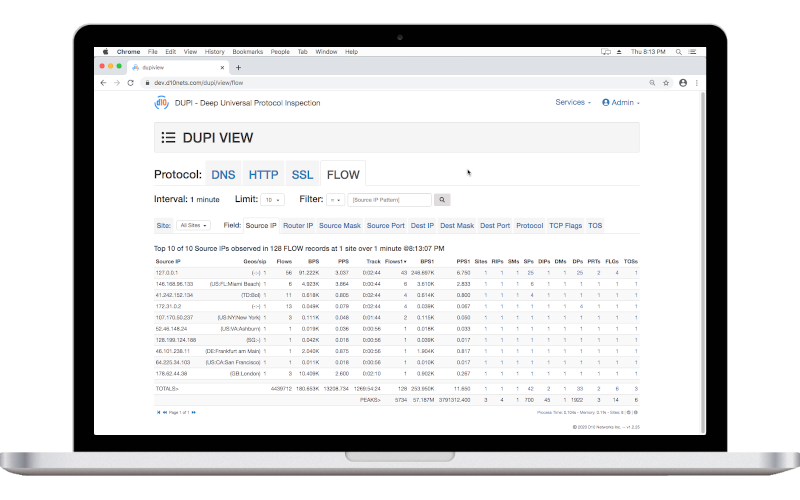Bookmark page with star icon
Screen dimensions: 800x500
tap(666, 83)
